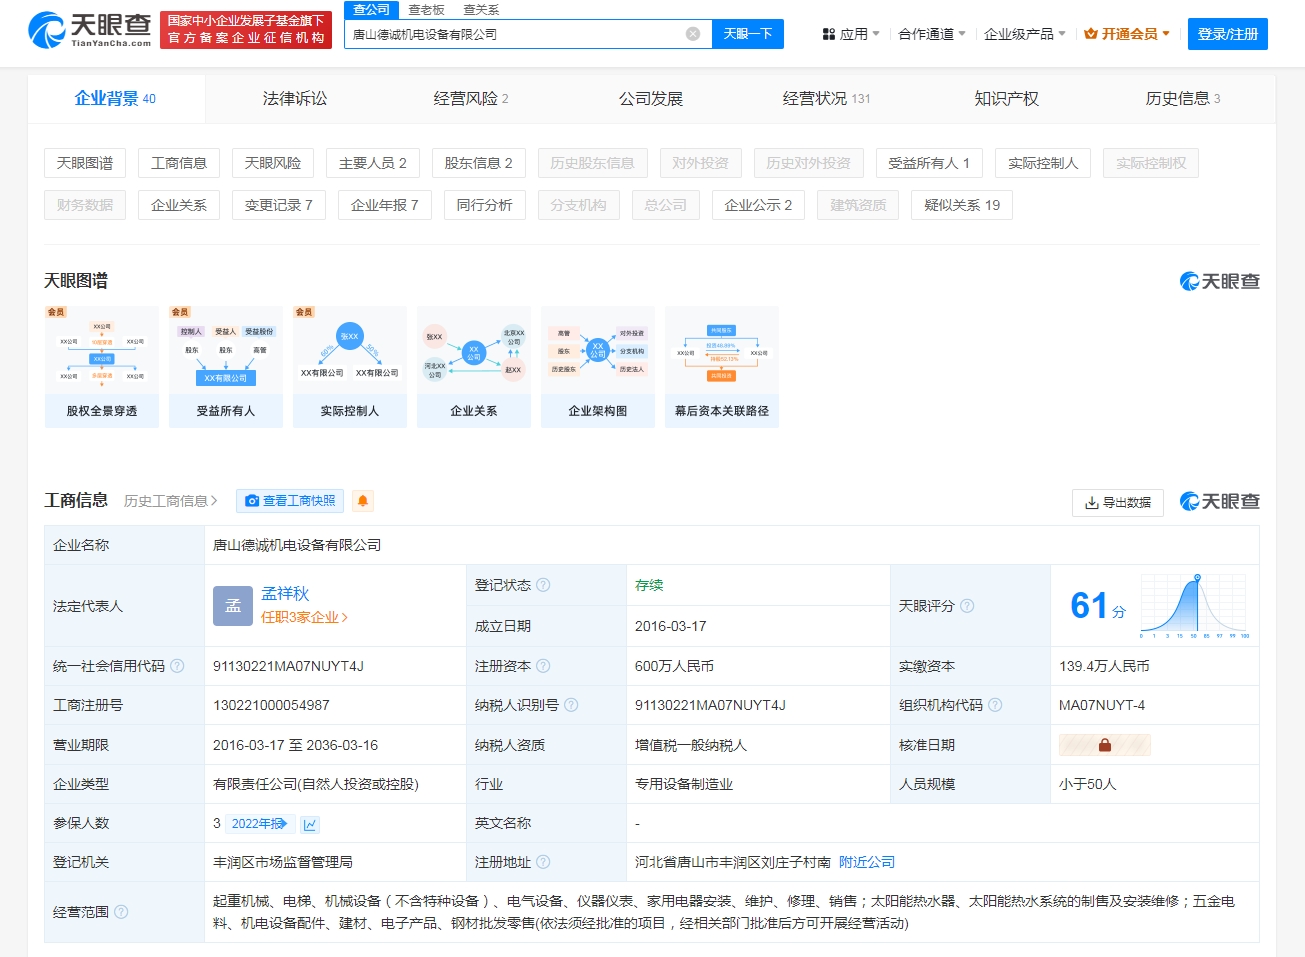The height and width of the screenshot is (957, 1305).
Task: Click the 孟 avatar of legal representative
Action: point(233,606)
